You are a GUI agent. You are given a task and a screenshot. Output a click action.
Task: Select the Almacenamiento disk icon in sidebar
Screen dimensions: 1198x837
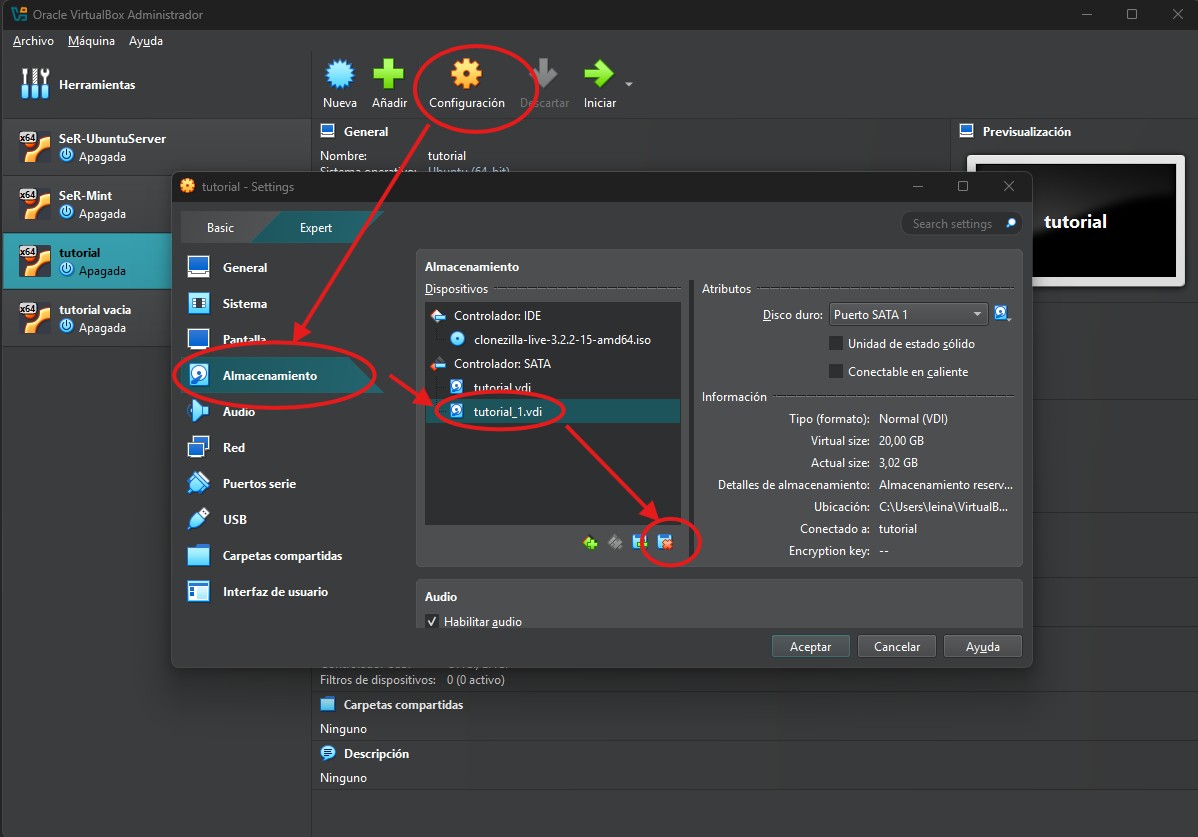(x=199, y=375)
